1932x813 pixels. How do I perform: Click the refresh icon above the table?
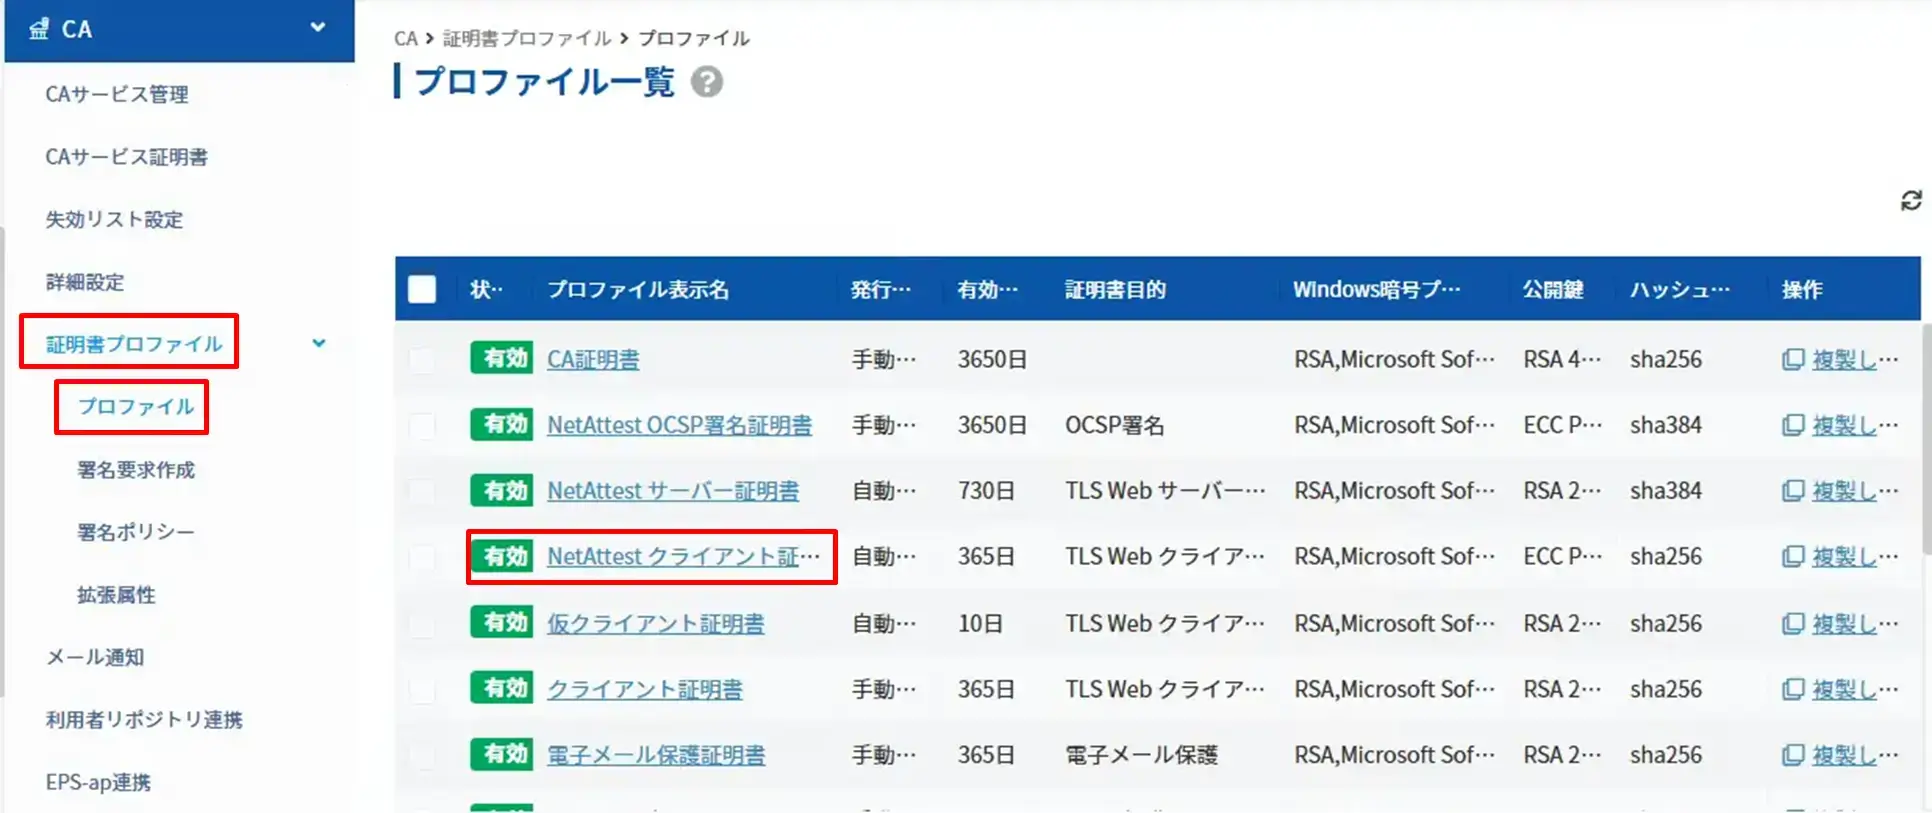1910,201
